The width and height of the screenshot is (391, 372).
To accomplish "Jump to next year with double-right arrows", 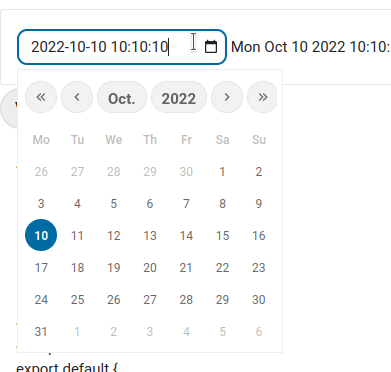I will point(262,97).
